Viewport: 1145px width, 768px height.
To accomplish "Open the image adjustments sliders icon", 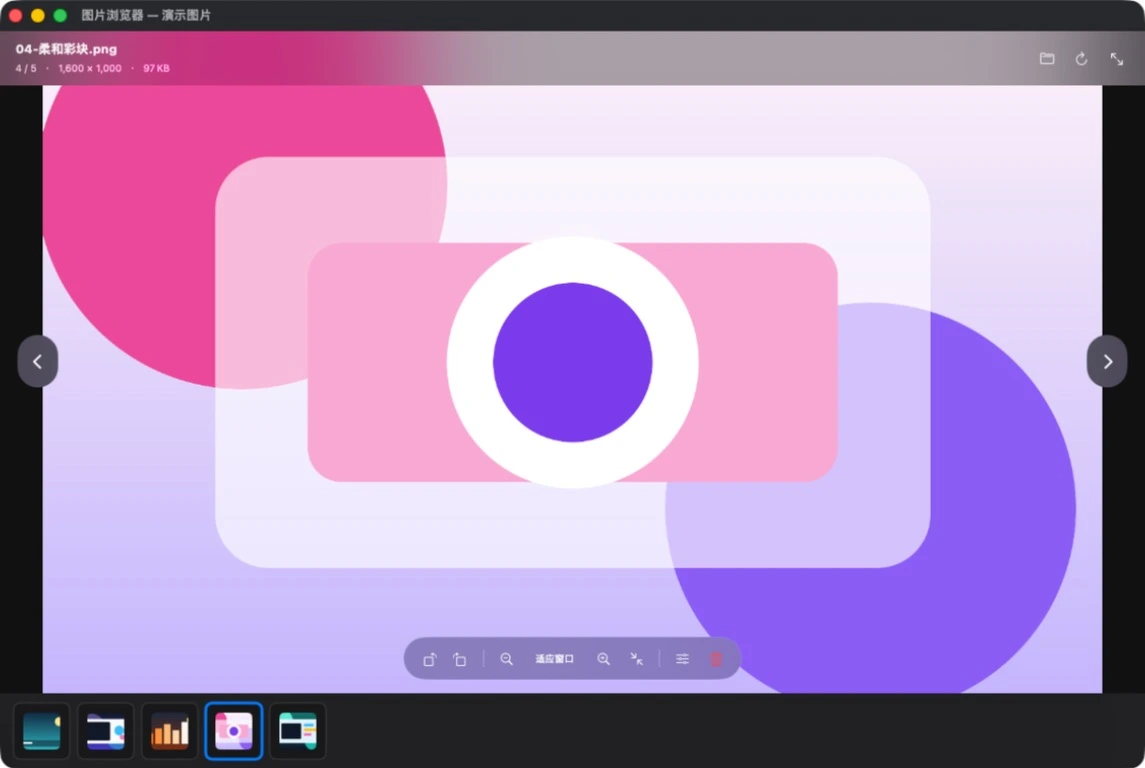I will click(x=682, y=659).
